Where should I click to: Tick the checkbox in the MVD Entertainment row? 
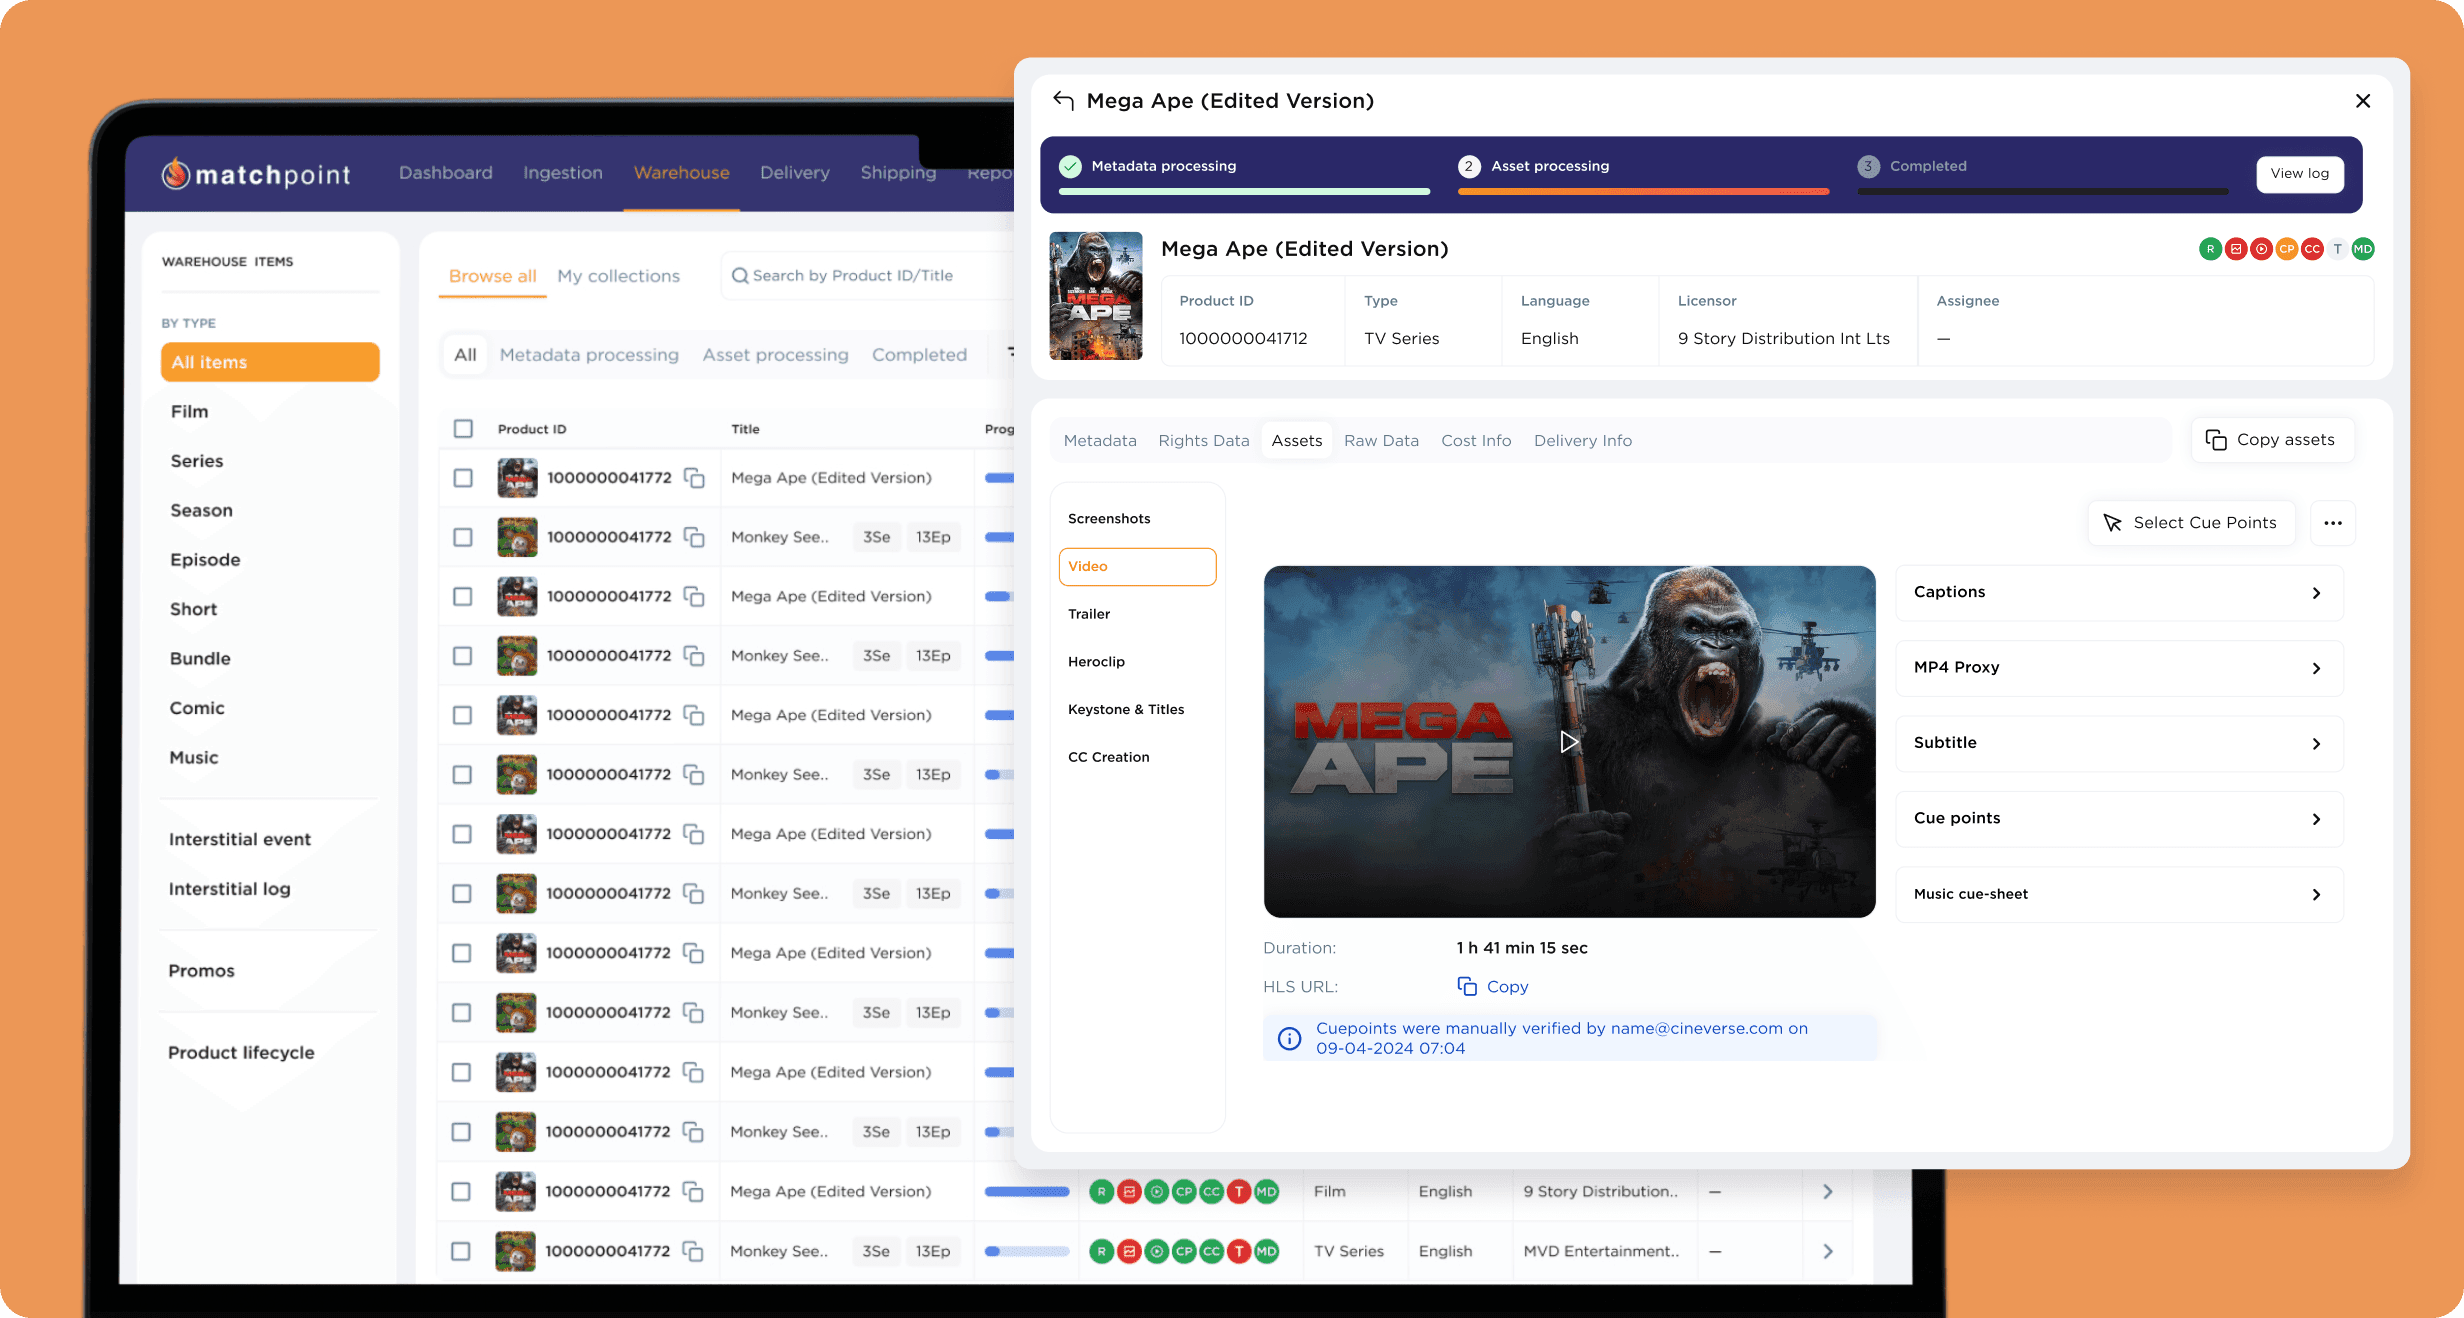tap(461, 1251)
